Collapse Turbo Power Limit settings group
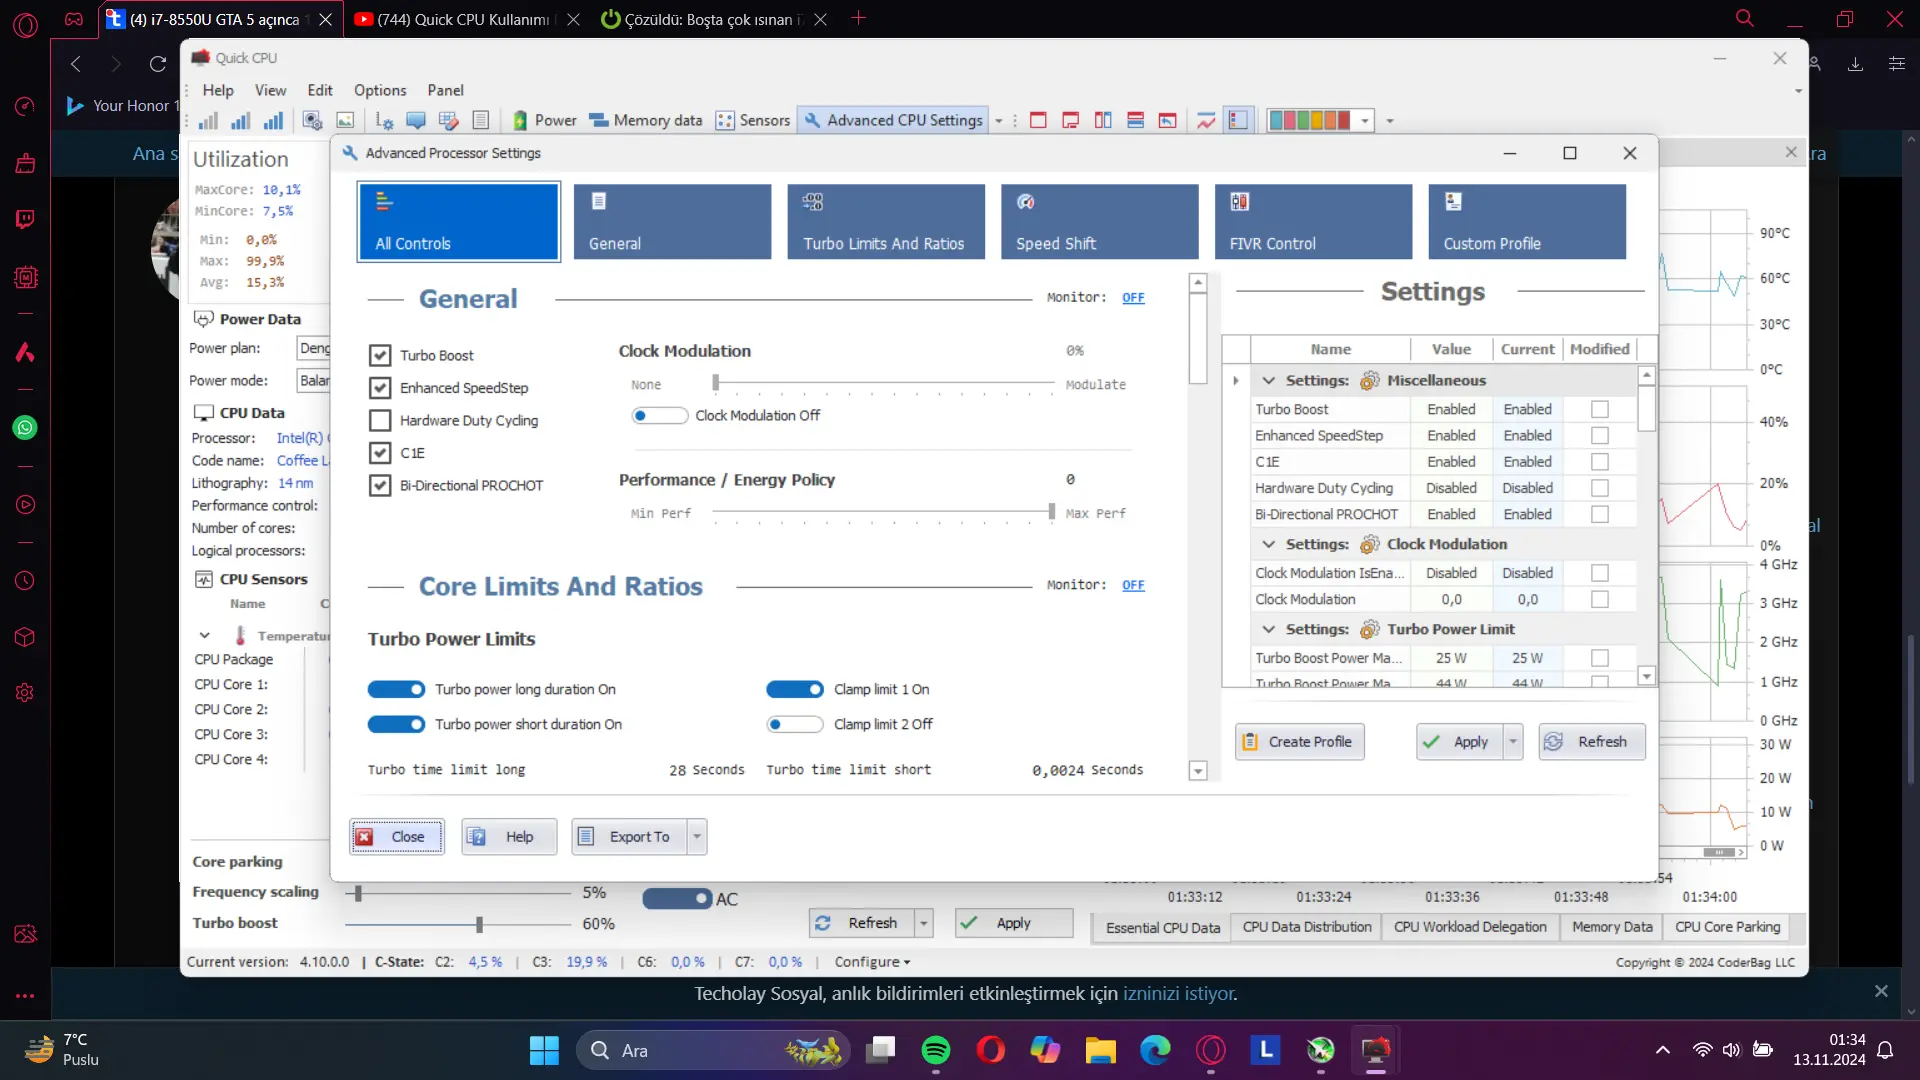The width and height of the screenshot is (1920, 1080). pyautogui.click(x=1268, y=629)
